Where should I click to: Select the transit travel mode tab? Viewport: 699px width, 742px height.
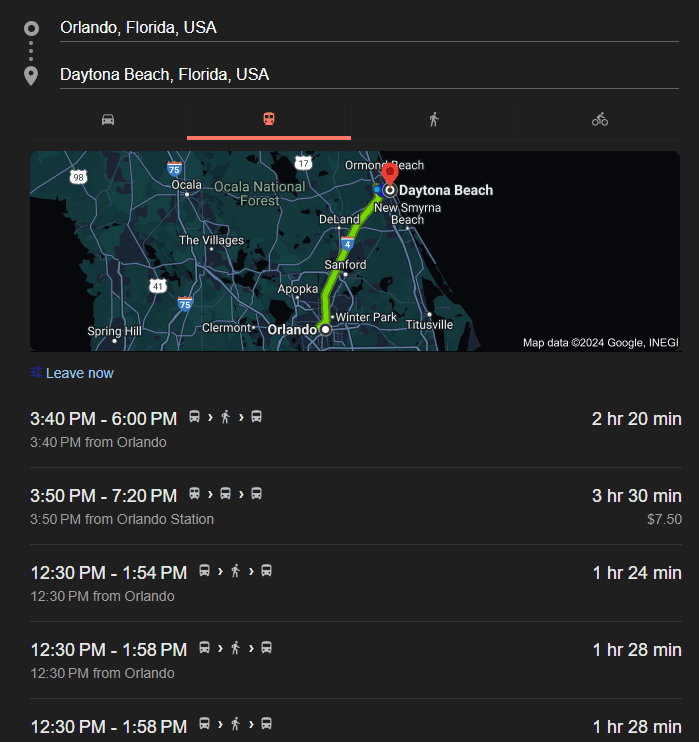[x=269, y=120]
